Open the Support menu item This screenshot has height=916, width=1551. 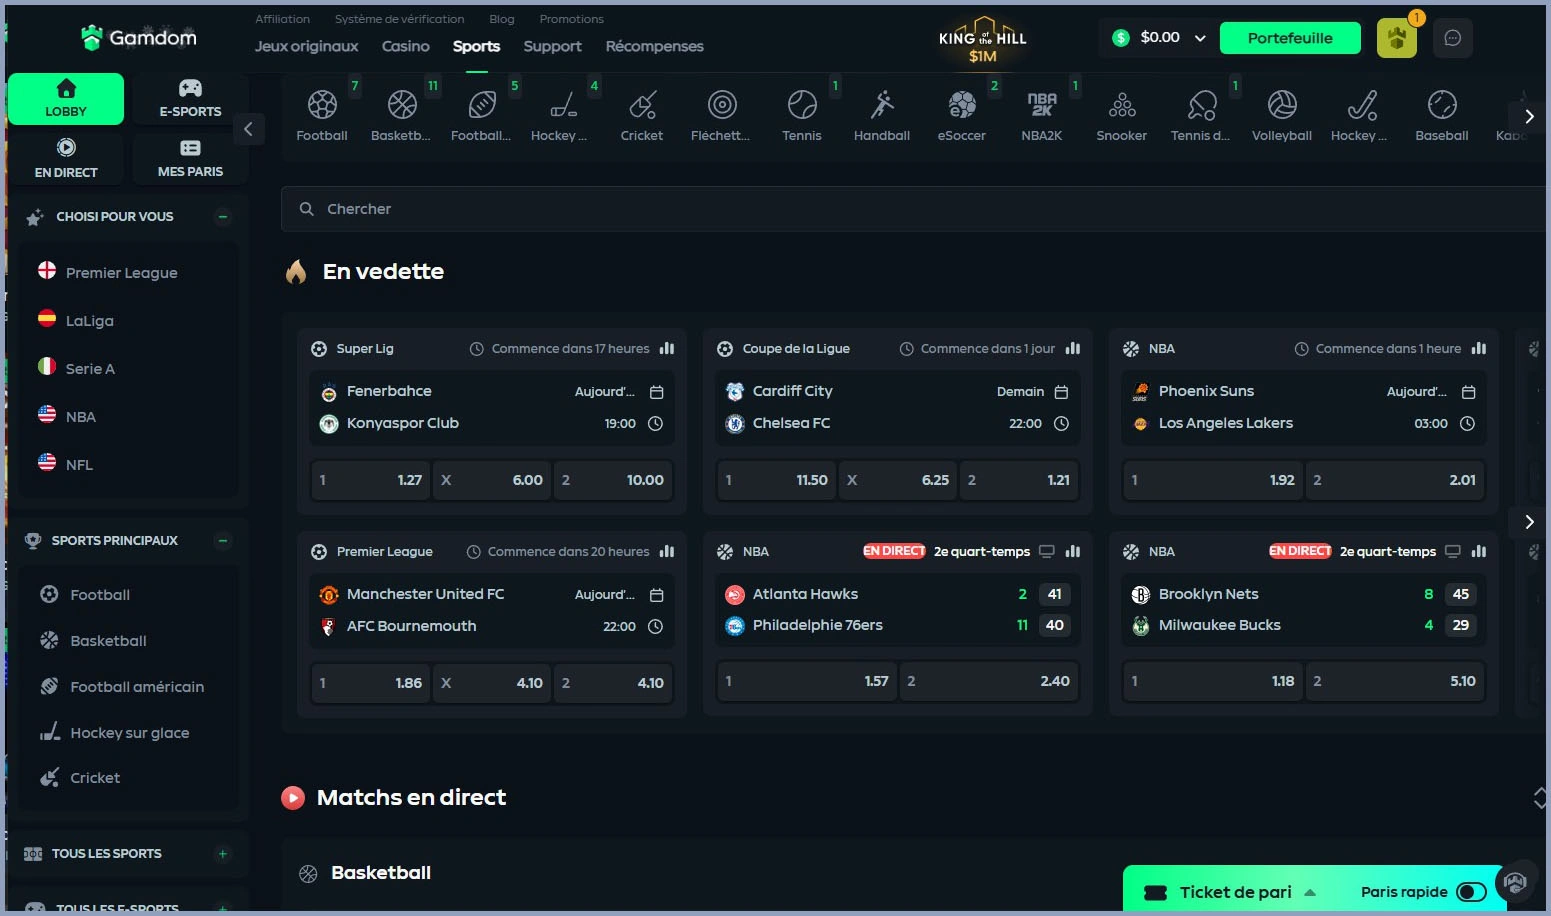[x=552, y=46]
